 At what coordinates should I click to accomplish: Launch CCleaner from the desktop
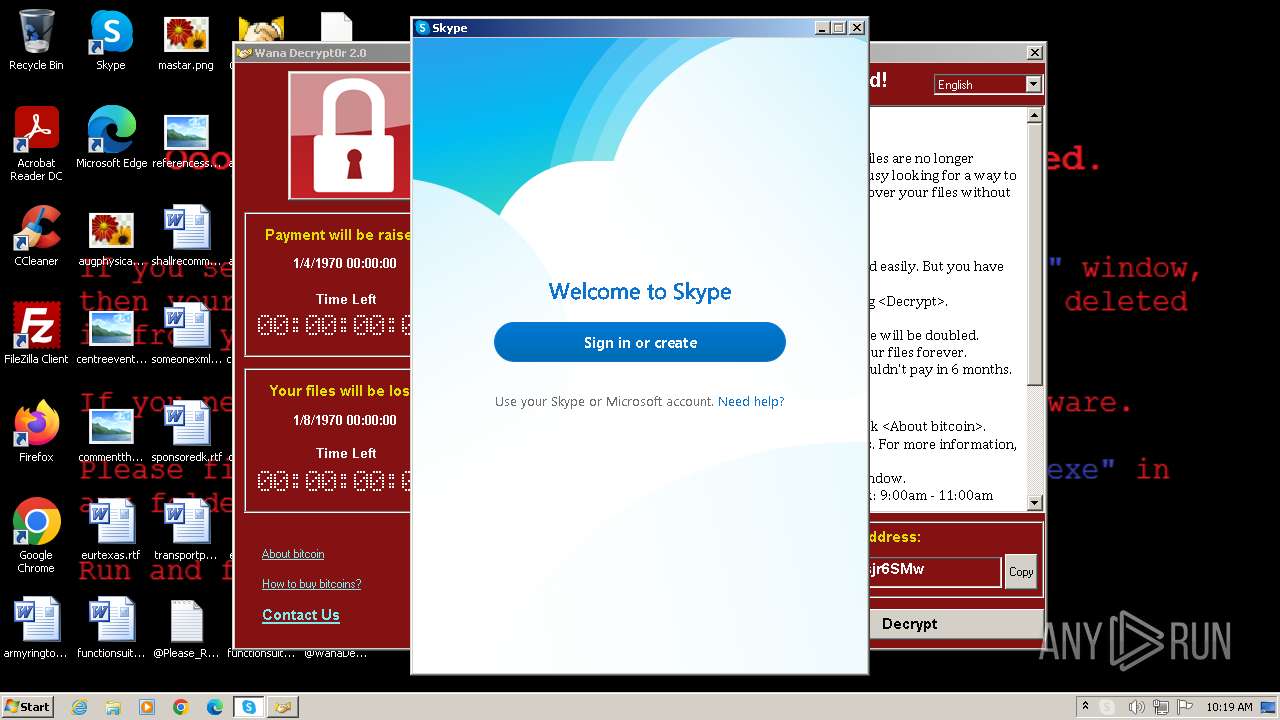(36, 236)
